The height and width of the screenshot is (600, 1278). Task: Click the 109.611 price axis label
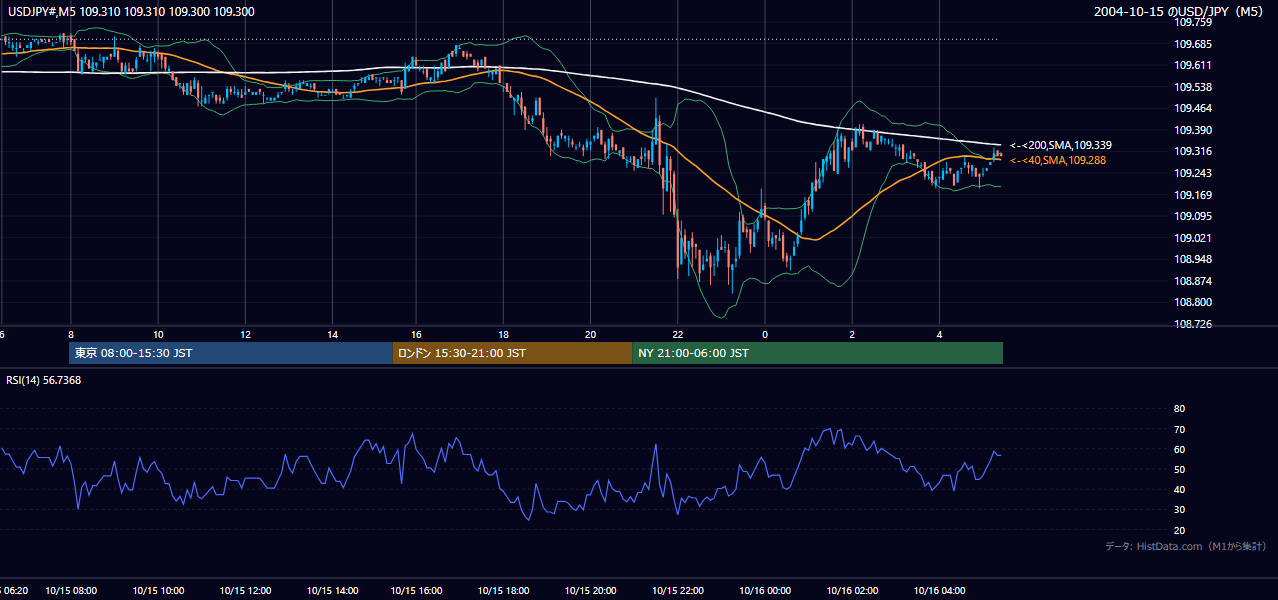[1193, 65]
